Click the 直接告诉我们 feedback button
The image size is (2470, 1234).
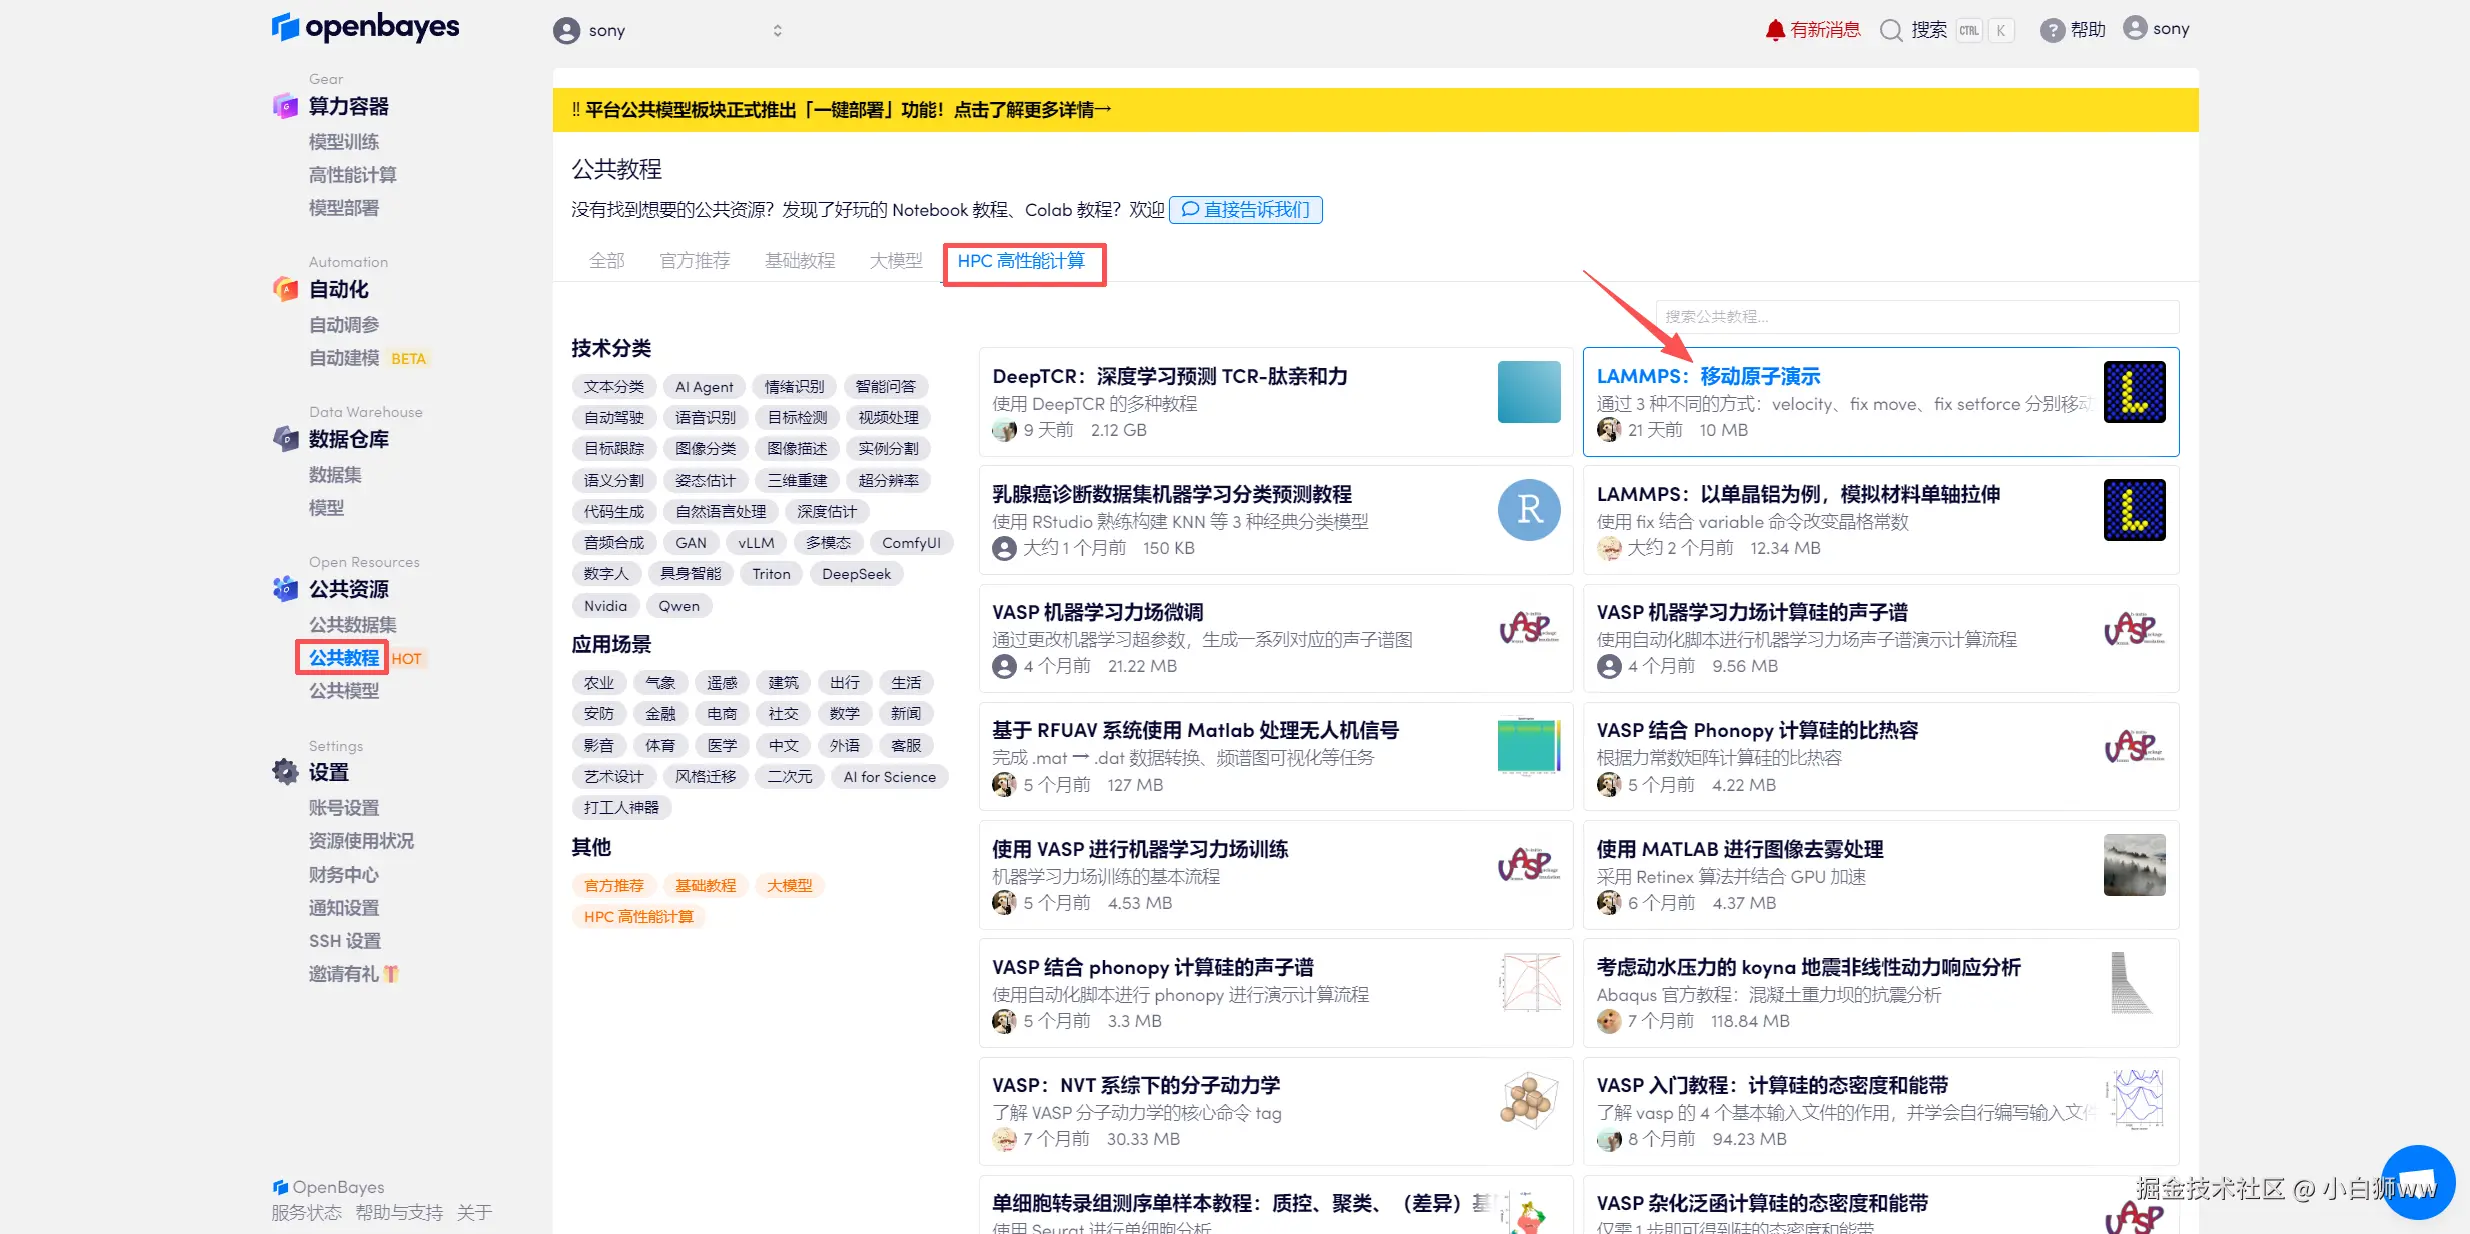point(1245,210)
